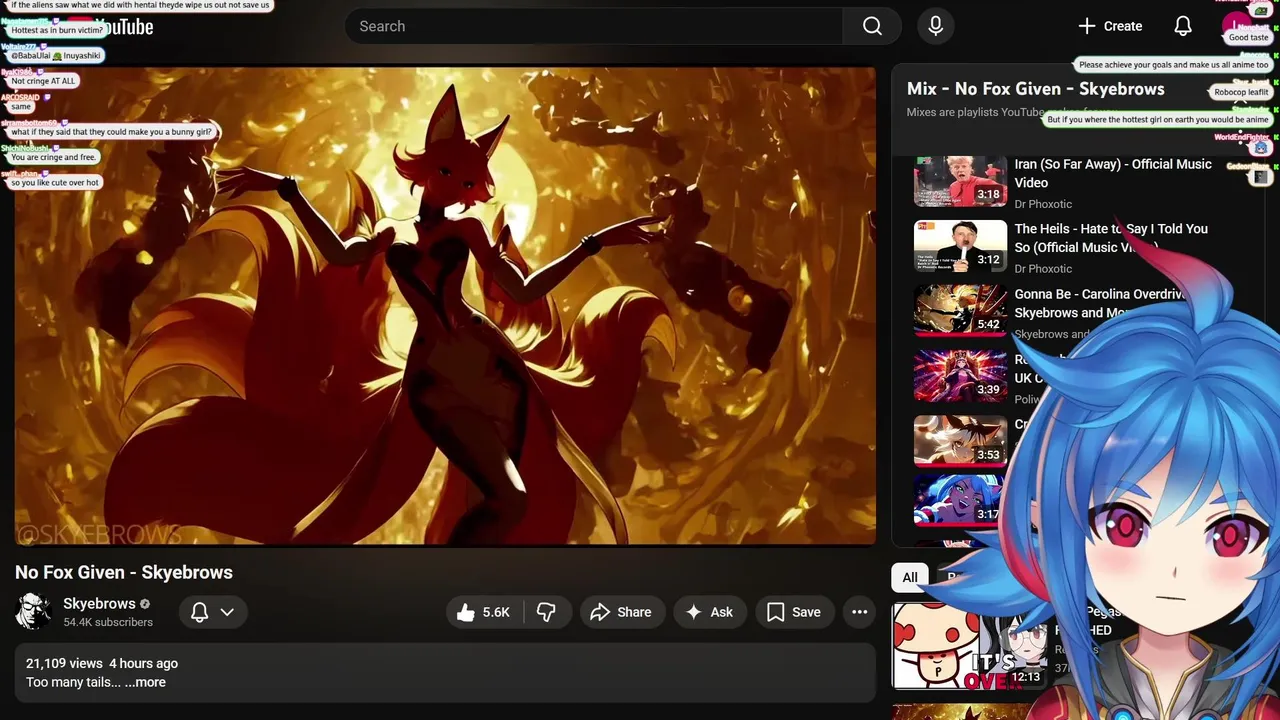Open the Skyebrows channel avatar
The image size is (1280, 720).
33,611
